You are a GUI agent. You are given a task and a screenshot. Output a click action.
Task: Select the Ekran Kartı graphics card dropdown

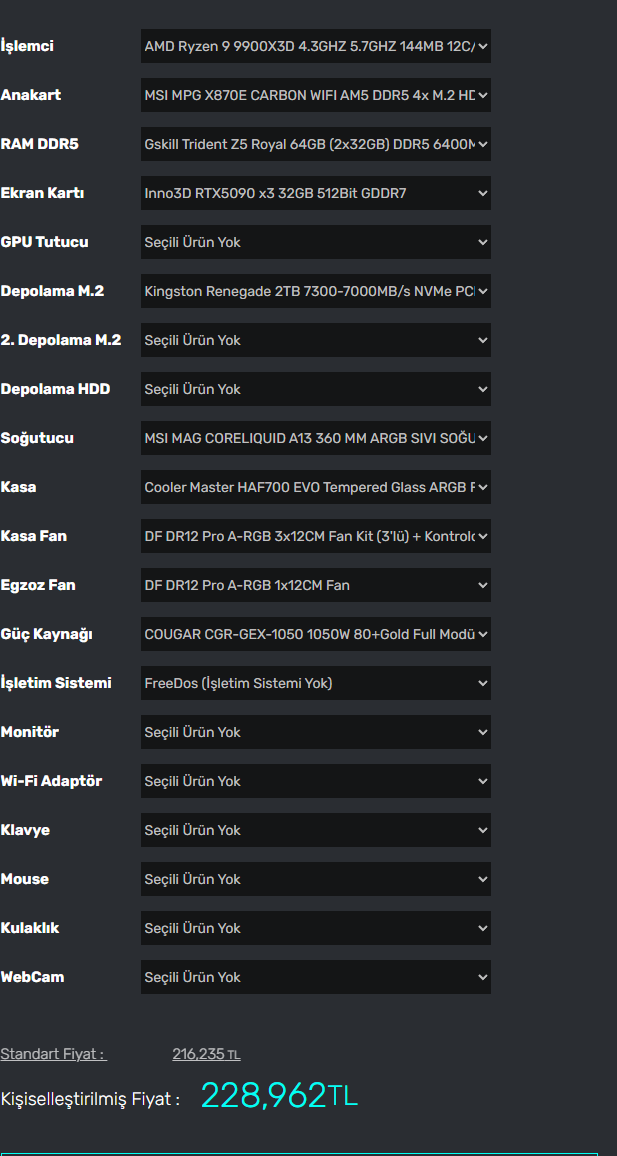(315, 193)
